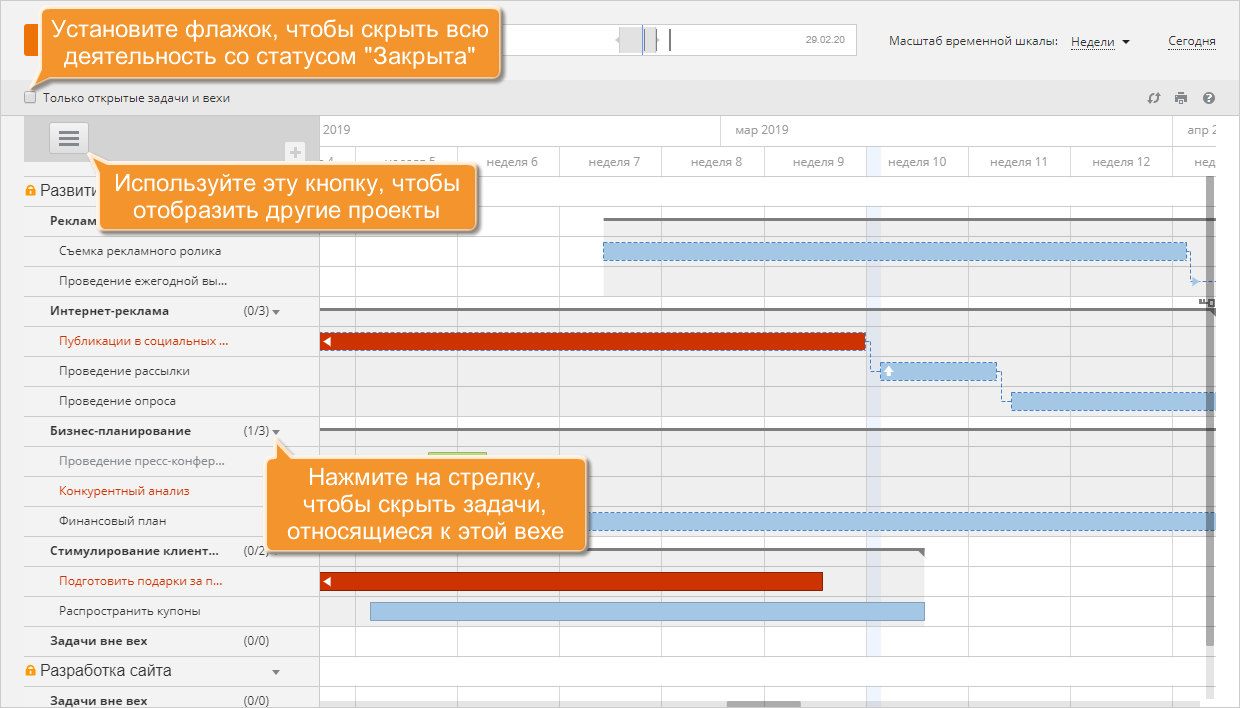1240x708 pixels.
Task: Select the Распространить купоны task
Action: pos(129,611)
